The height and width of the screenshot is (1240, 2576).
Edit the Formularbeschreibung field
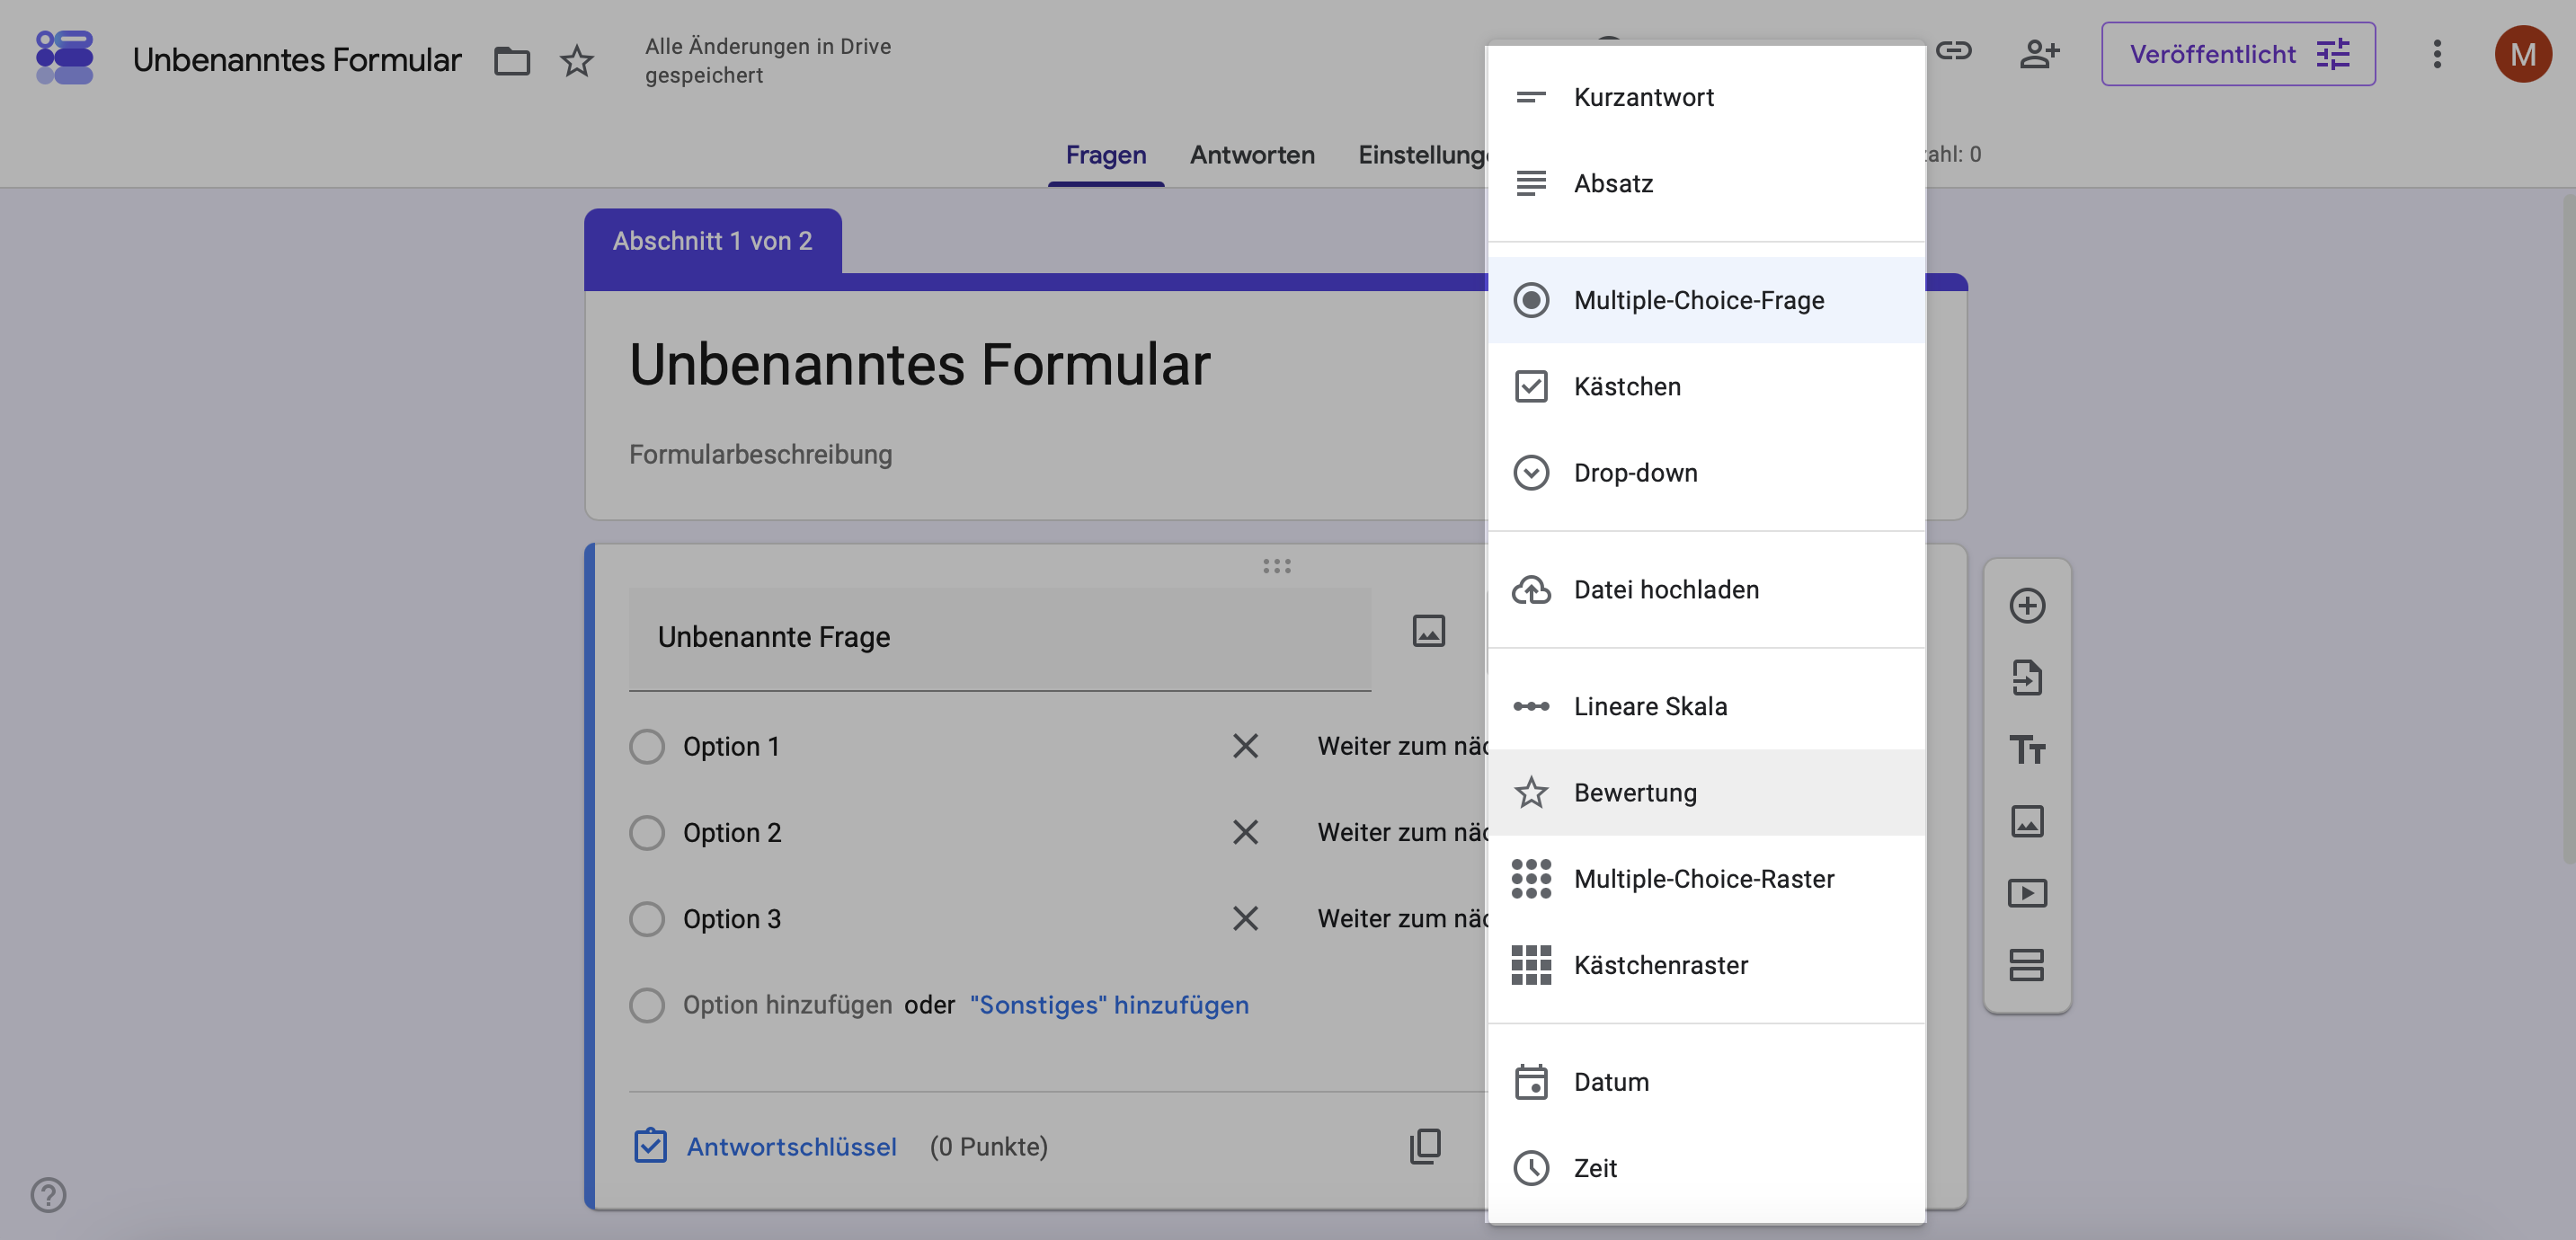(760, 454)
